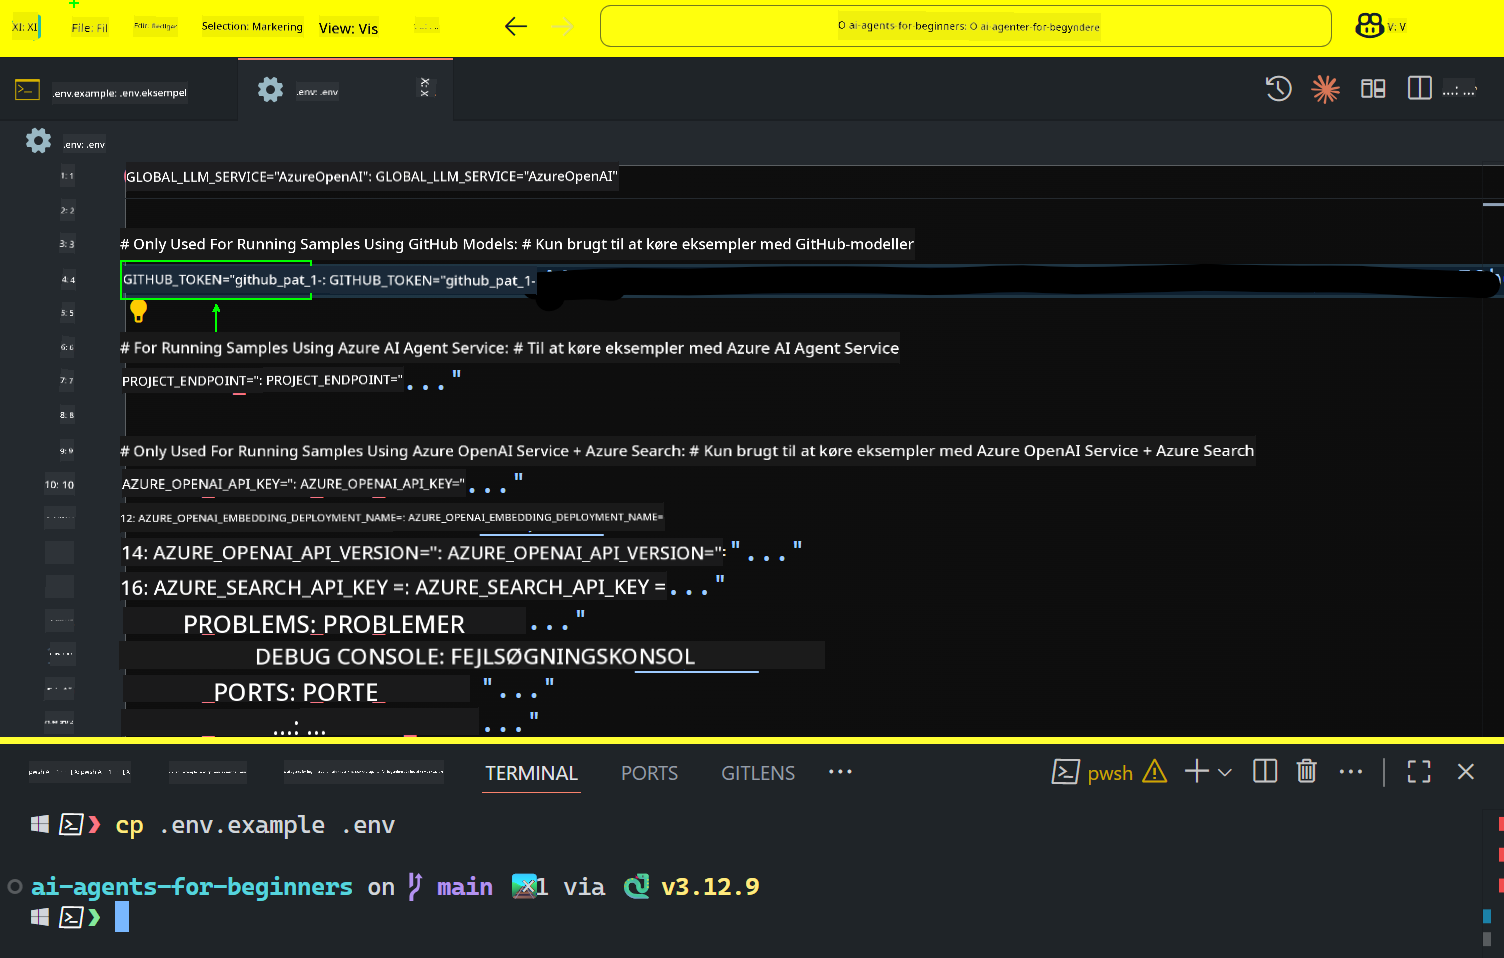Open the Selection menu
Screen dimensions: 1504x958
click(252, 27)
